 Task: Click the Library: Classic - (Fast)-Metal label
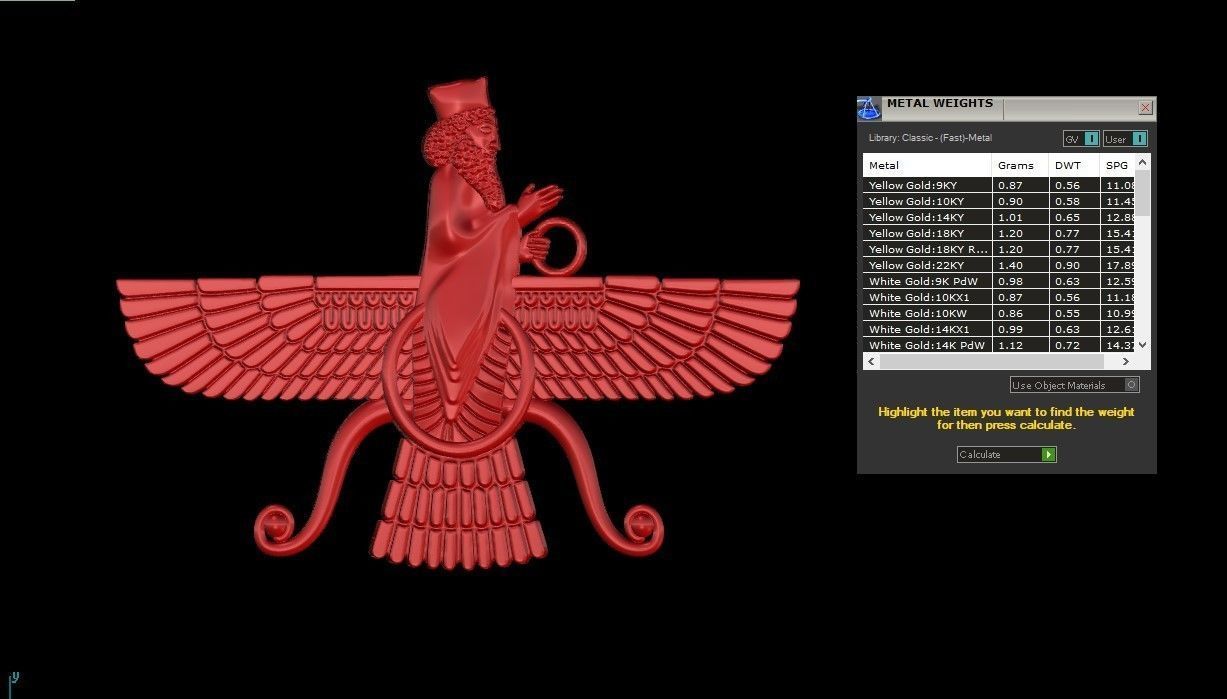tap(930, 138)
